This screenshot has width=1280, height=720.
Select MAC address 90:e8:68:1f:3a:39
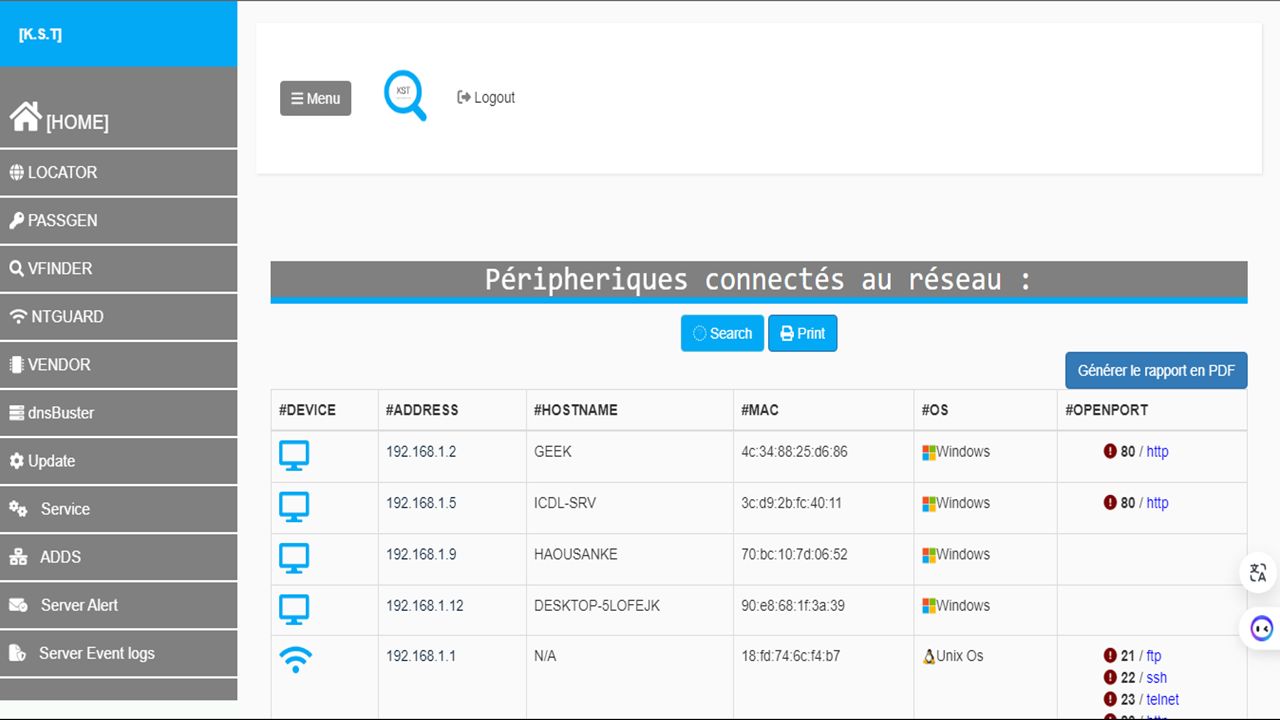click(x=793, y=605)
